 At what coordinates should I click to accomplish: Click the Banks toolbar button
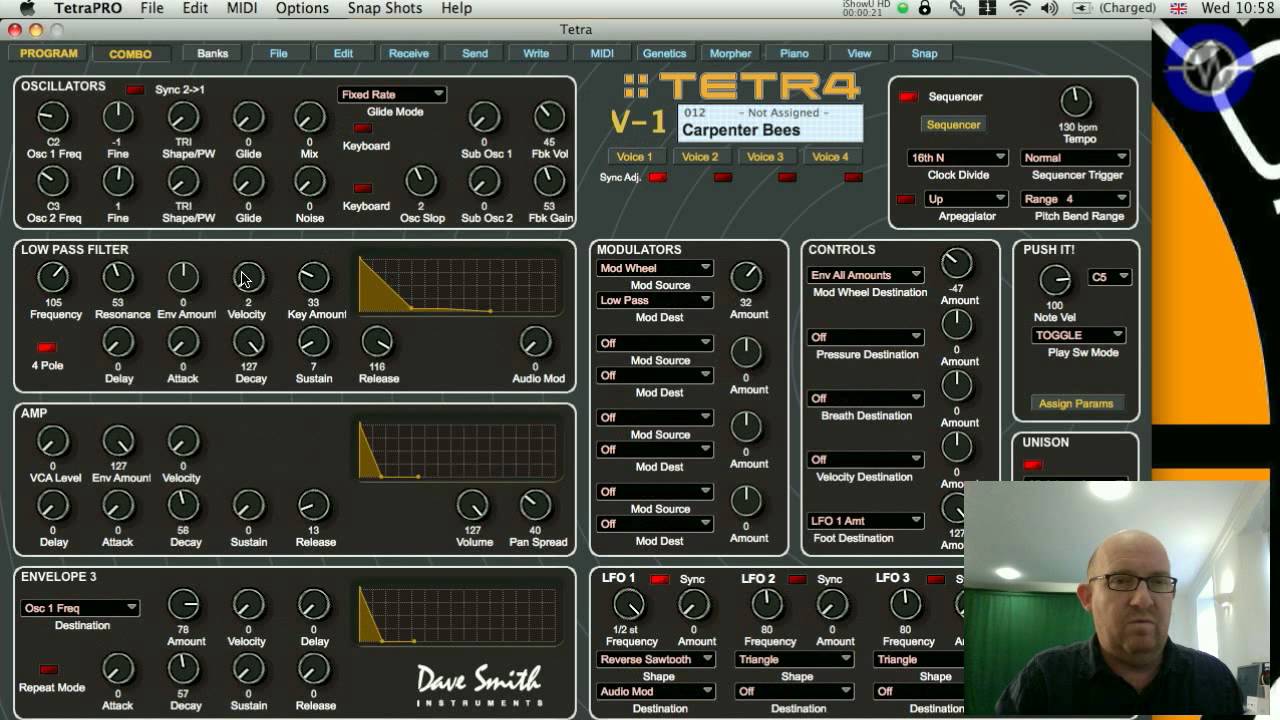coord(213,54)
